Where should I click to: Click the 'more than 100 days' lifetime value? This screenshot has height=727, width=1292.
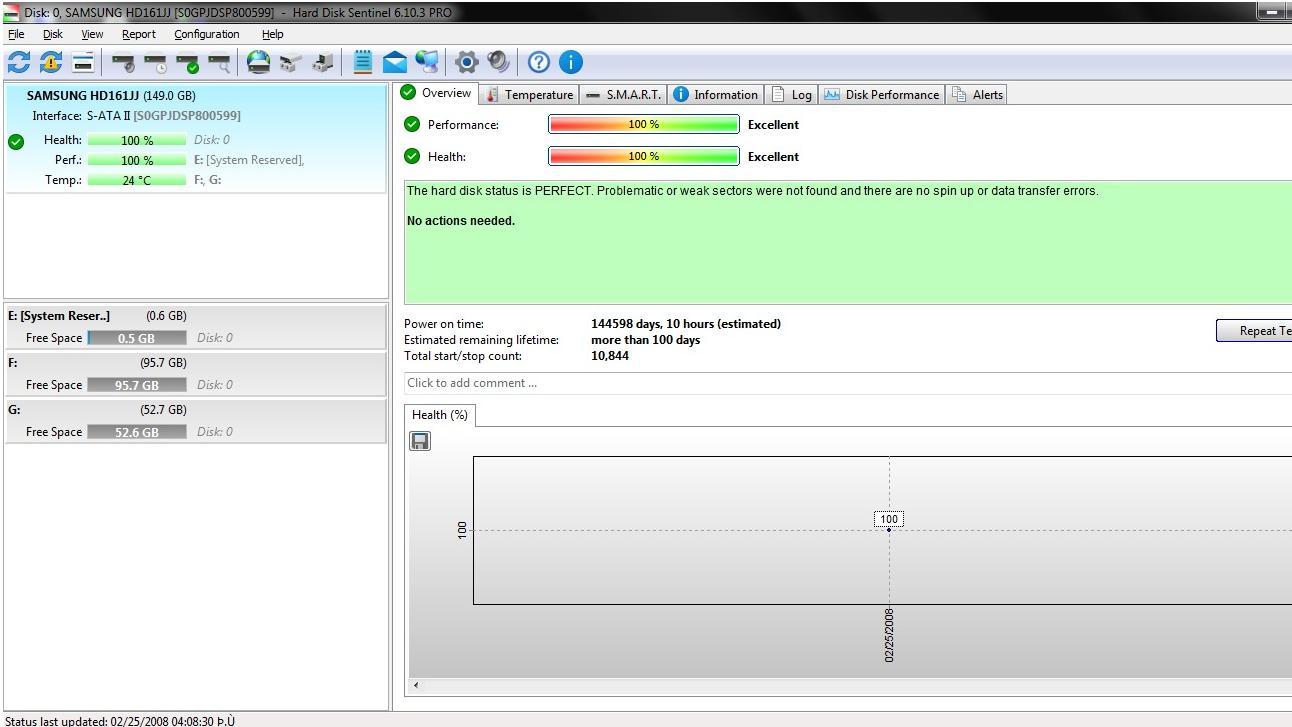tap(646, 340)
